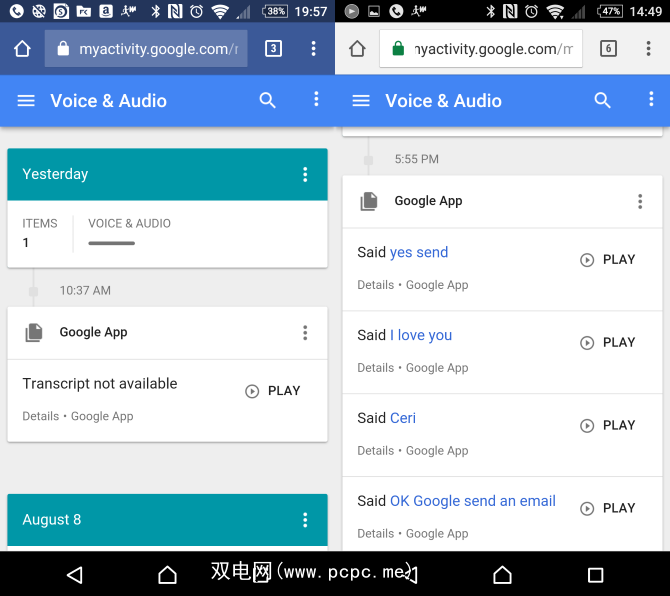Viewport: 670px width, 596px height.
Task: Open Chrome overflow menu in left screenshot
Action: click(313, 48)
